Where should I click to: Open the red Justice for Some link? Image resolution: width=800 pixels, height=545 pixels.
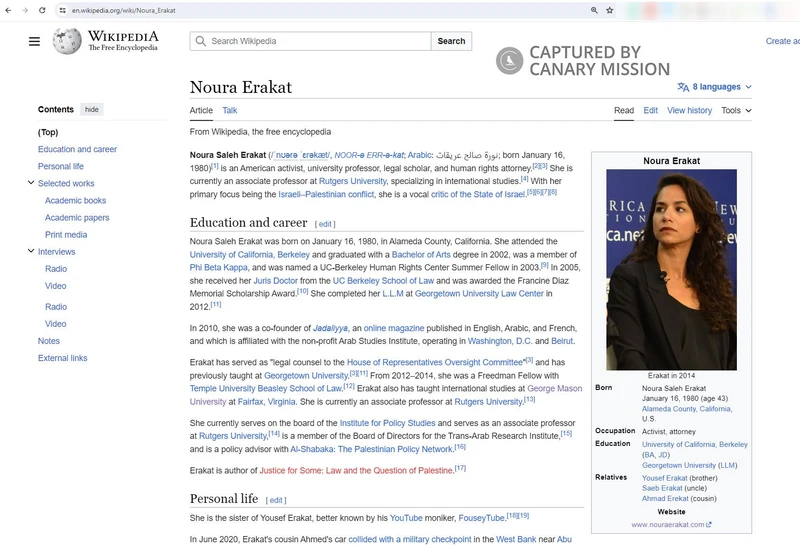point(356,470)
